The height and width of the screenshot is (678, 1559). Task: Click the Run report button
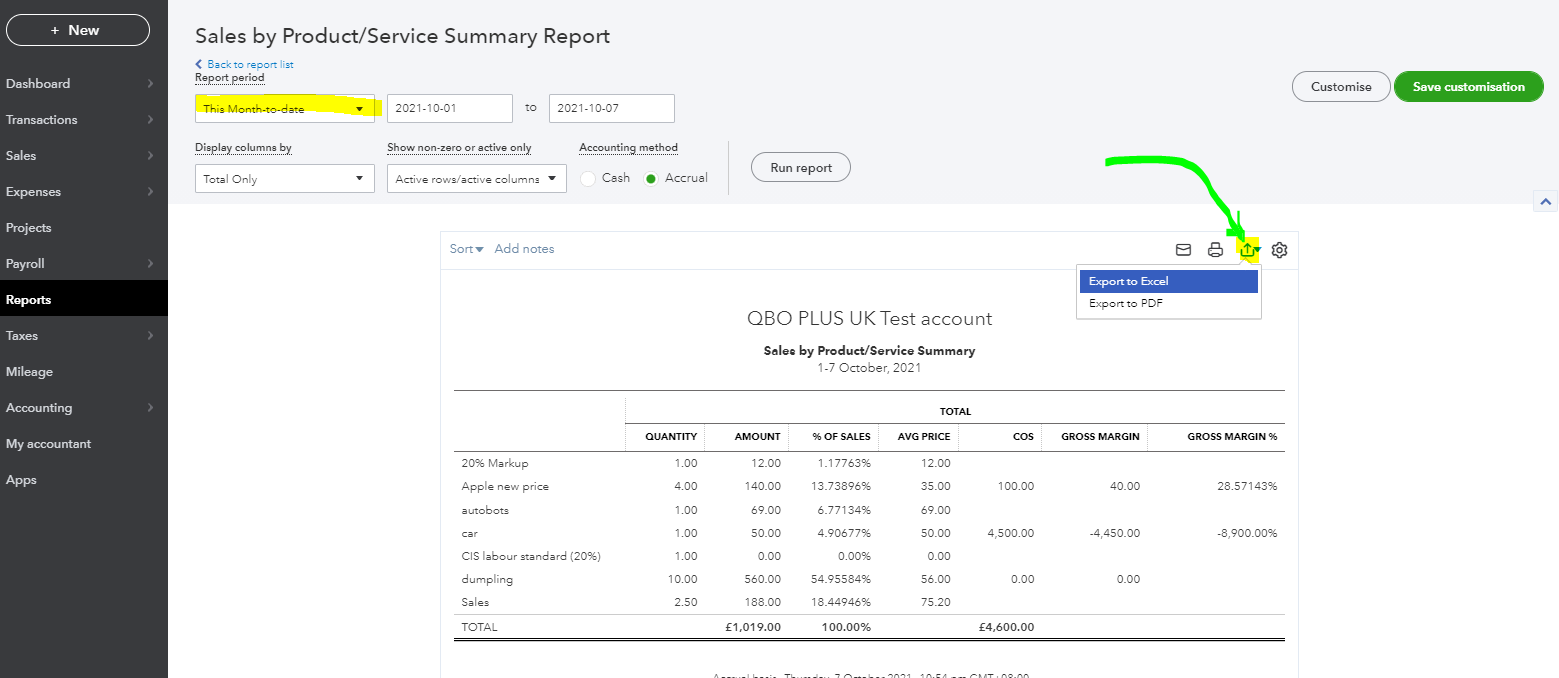pyautogui.click(x=800, y=168)
